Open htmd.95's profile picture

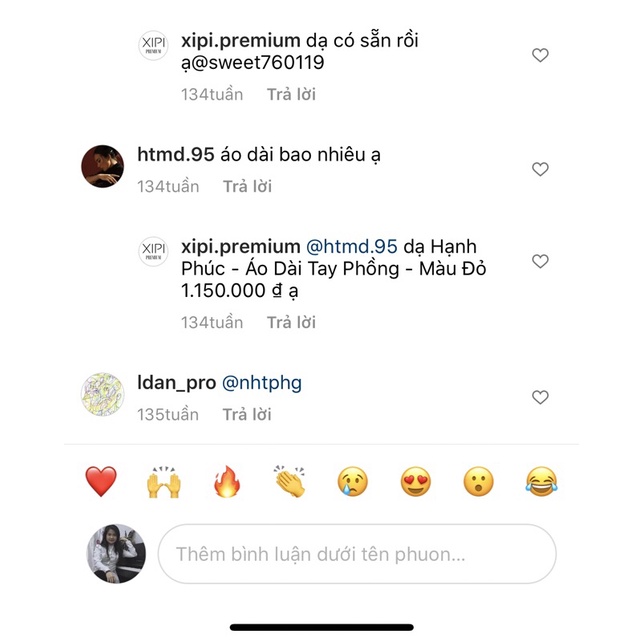coord(102,166)
